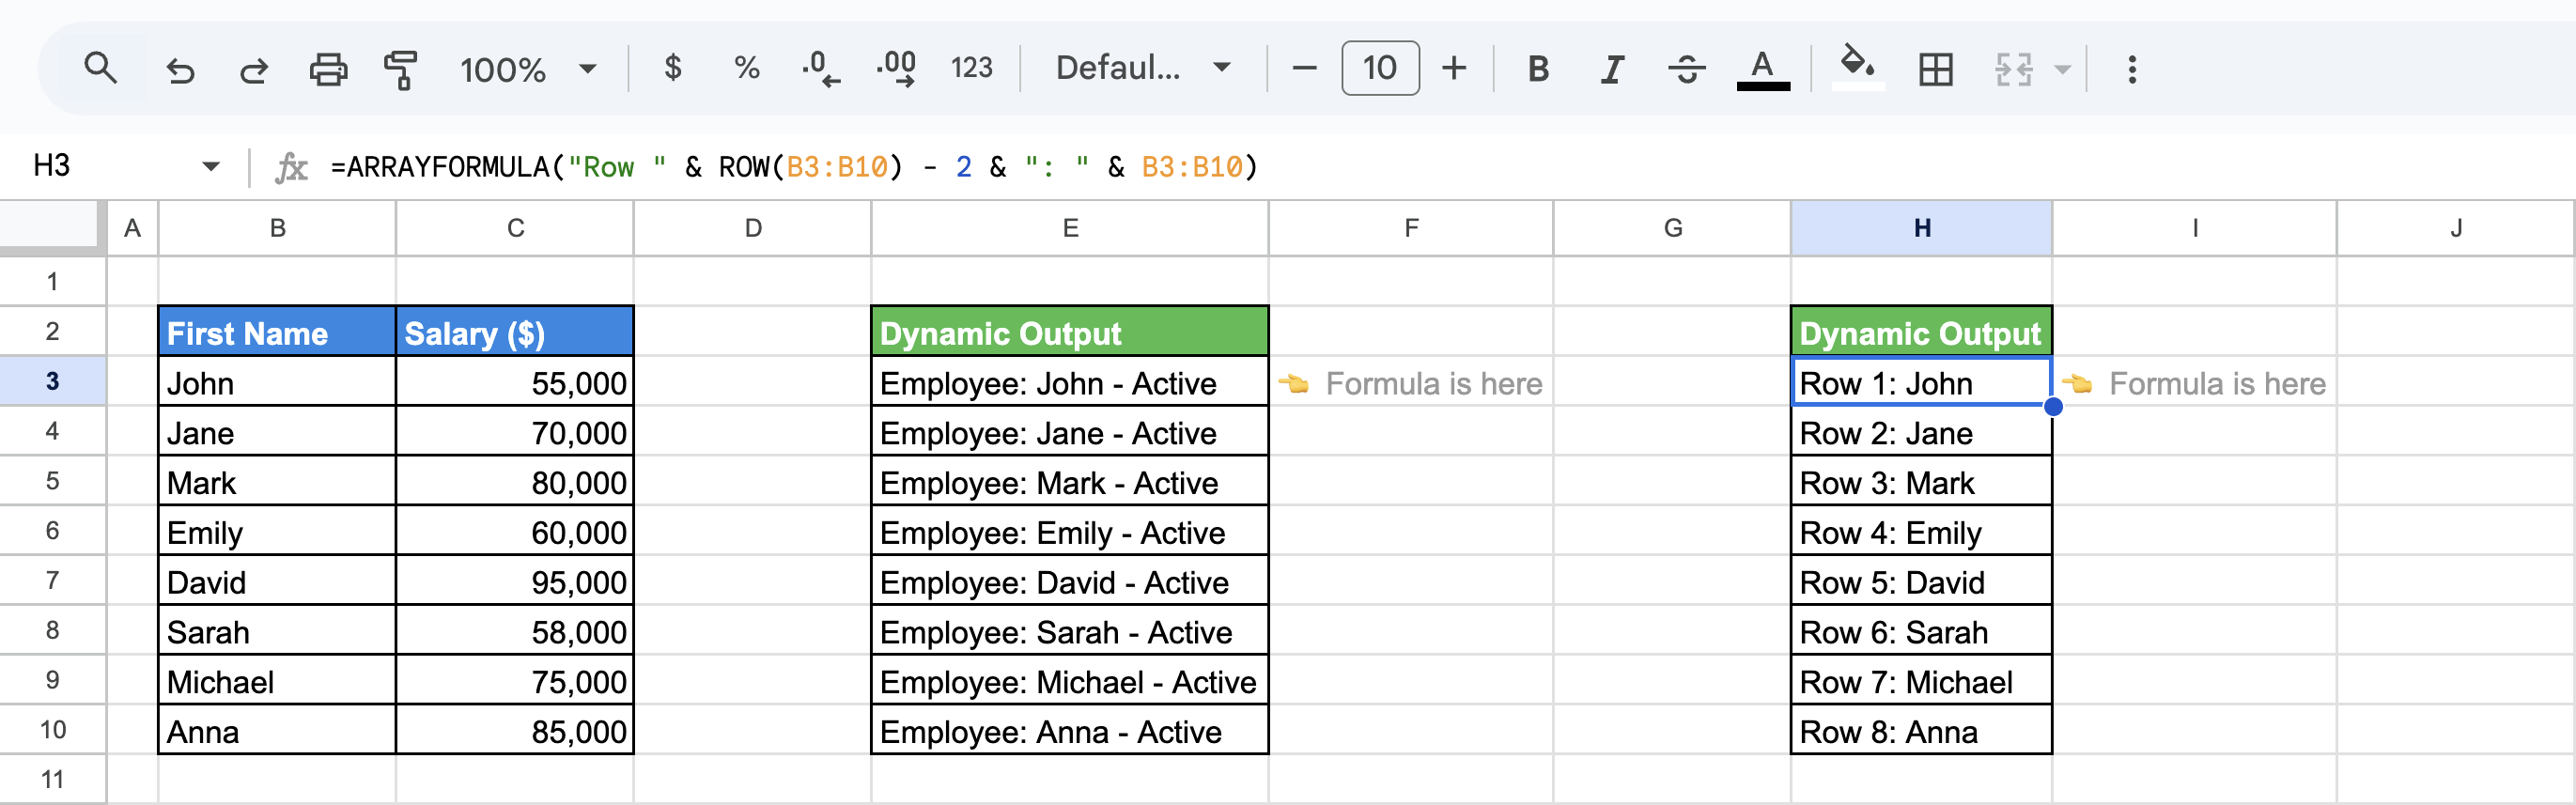Click the select-all corner box
The height and width of the screenshot is (805, 2576).
[52, 225]
